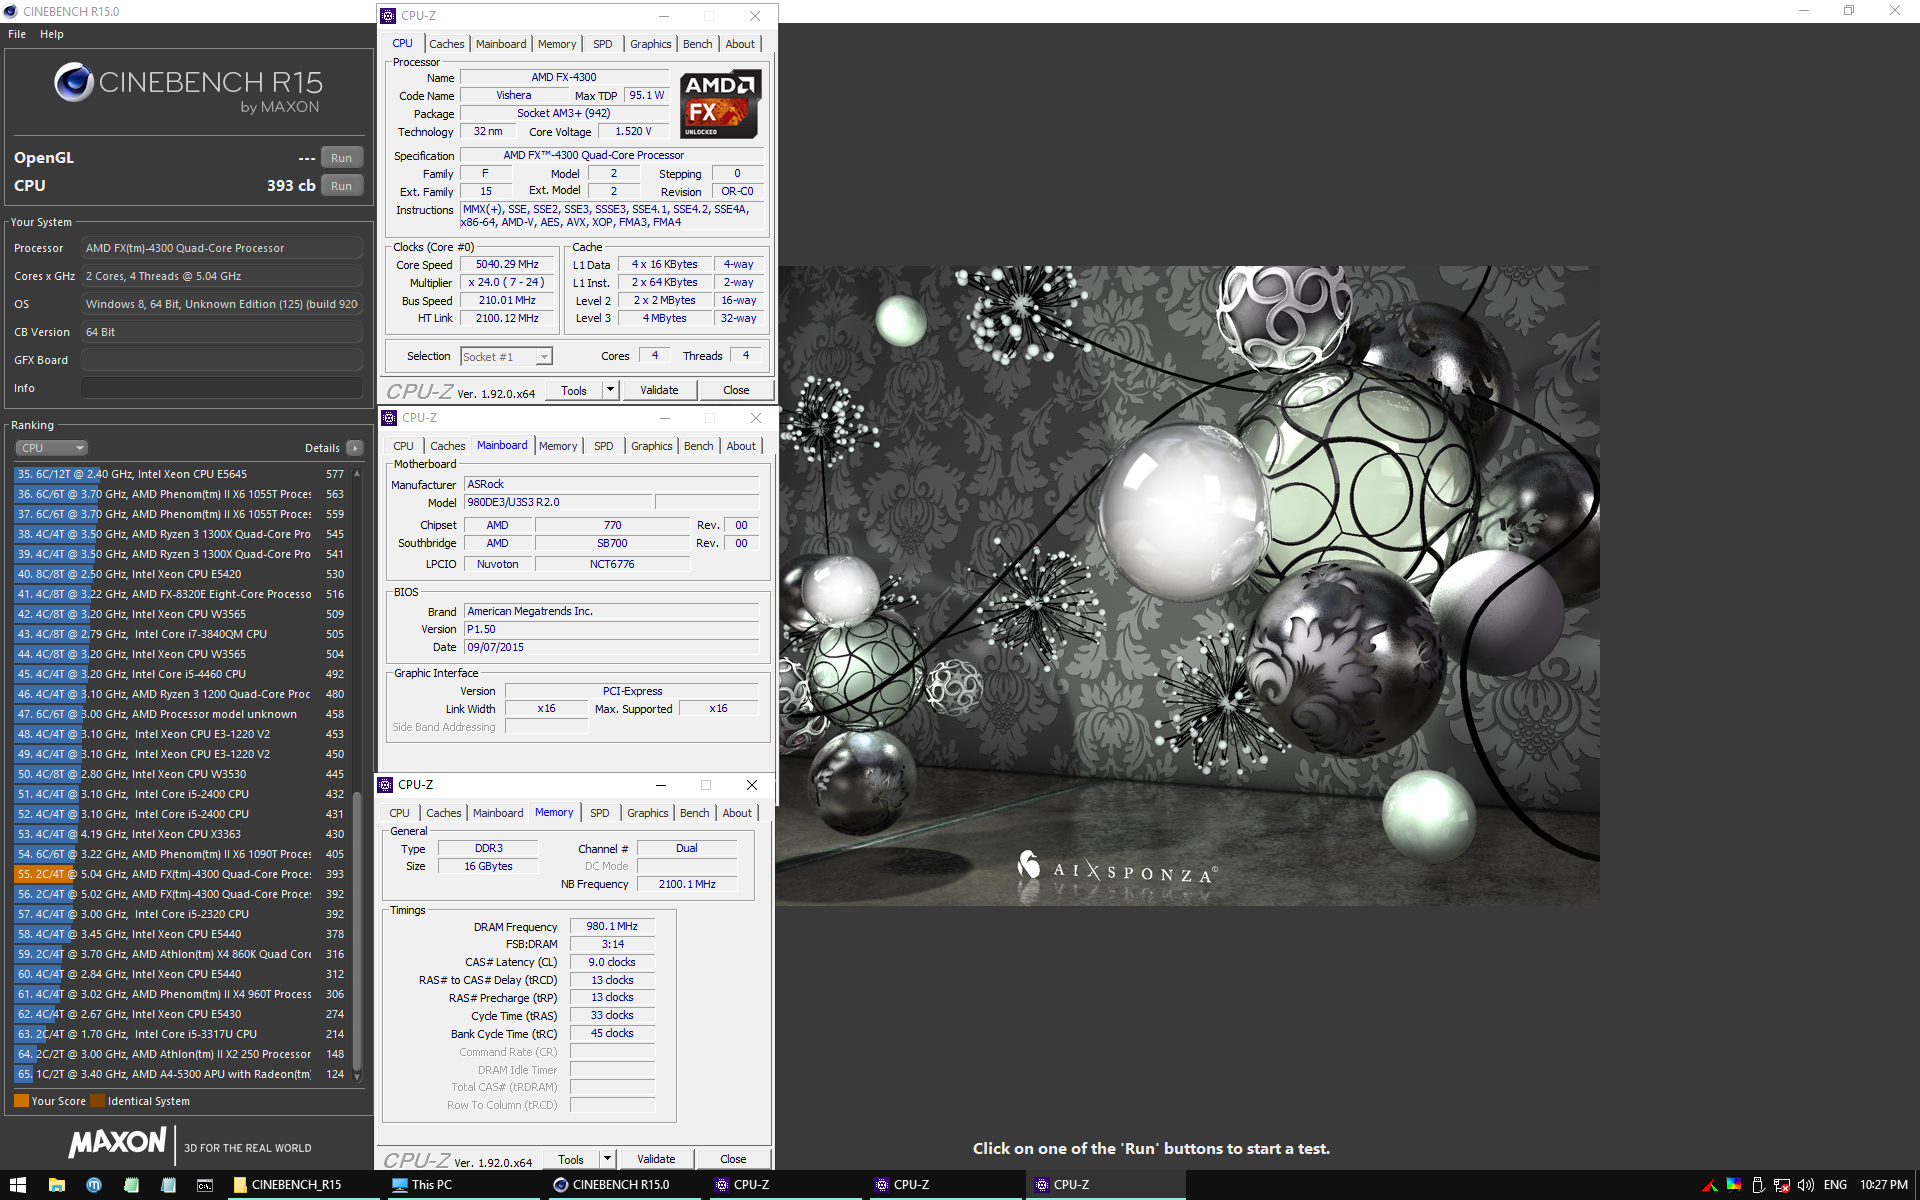Screen dimensions: 1920x1200
Task: Run the OpenGL benchmark
Action: pos(342,158)
